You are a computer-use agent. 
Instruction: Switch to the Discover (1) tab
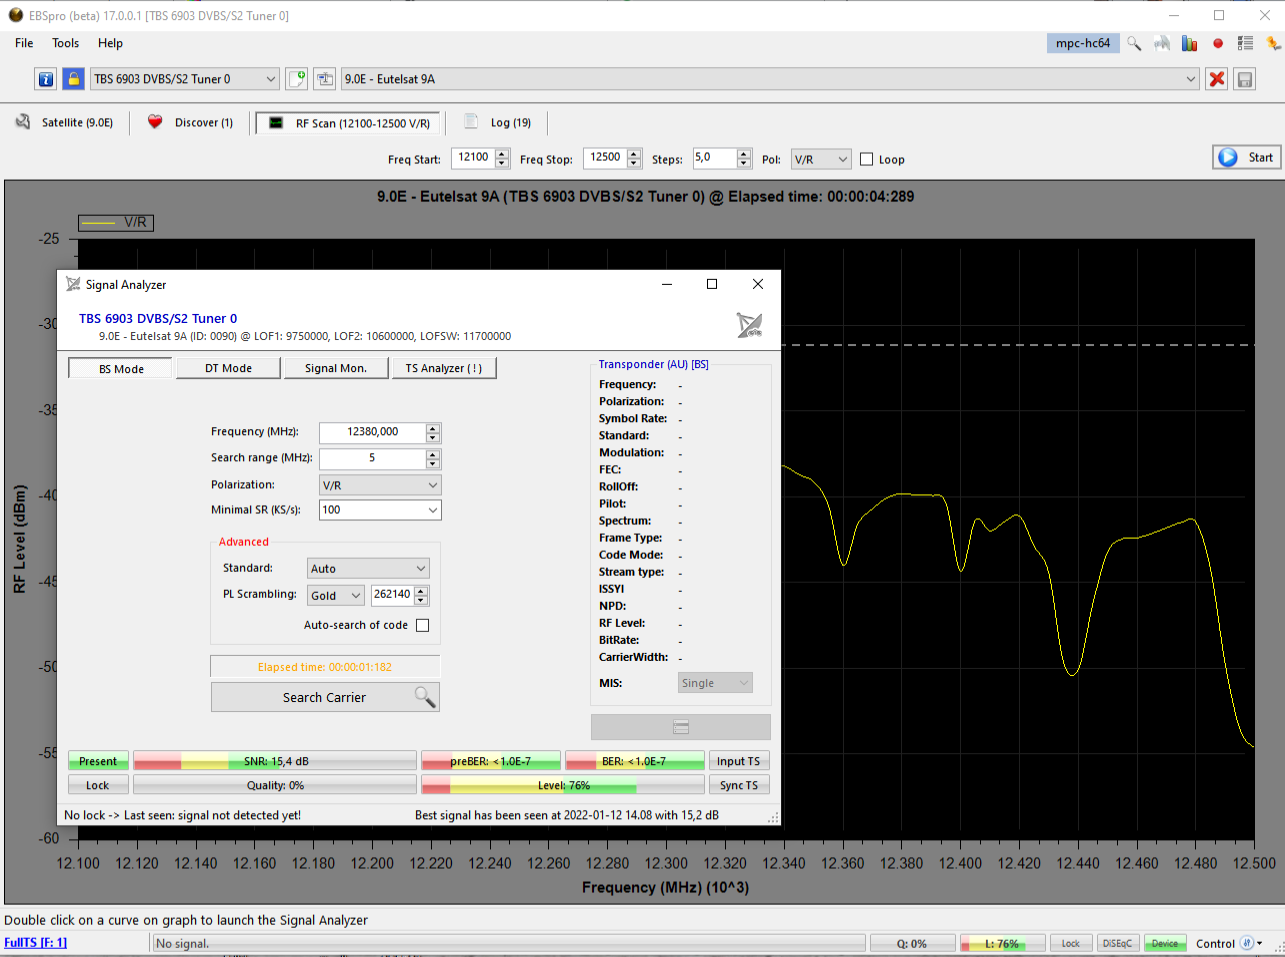190,122
